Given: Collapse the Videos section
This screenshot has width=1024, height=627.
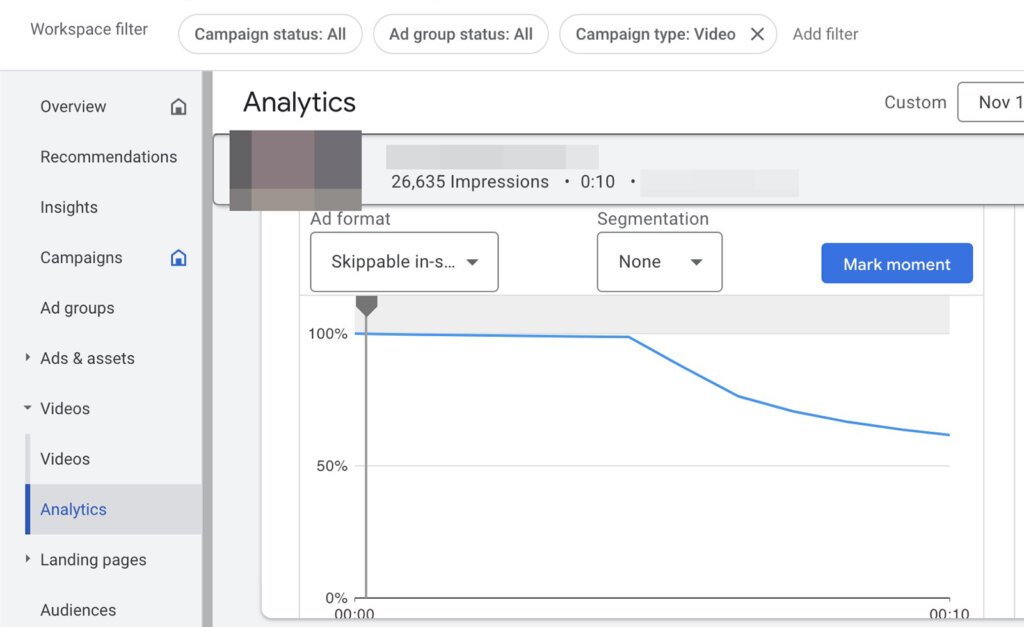Looking at the screenshot, I should tap(27, 408).
